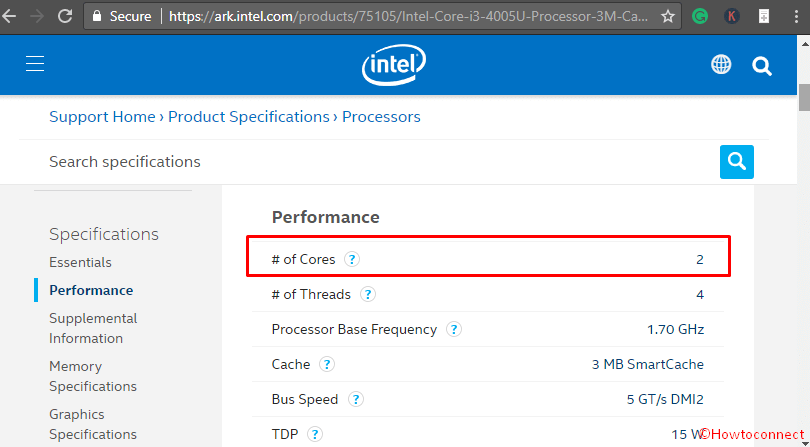Show help for Processor Base Frequency
This screenshot has height=447, width=810.
(x=454, y=329)
